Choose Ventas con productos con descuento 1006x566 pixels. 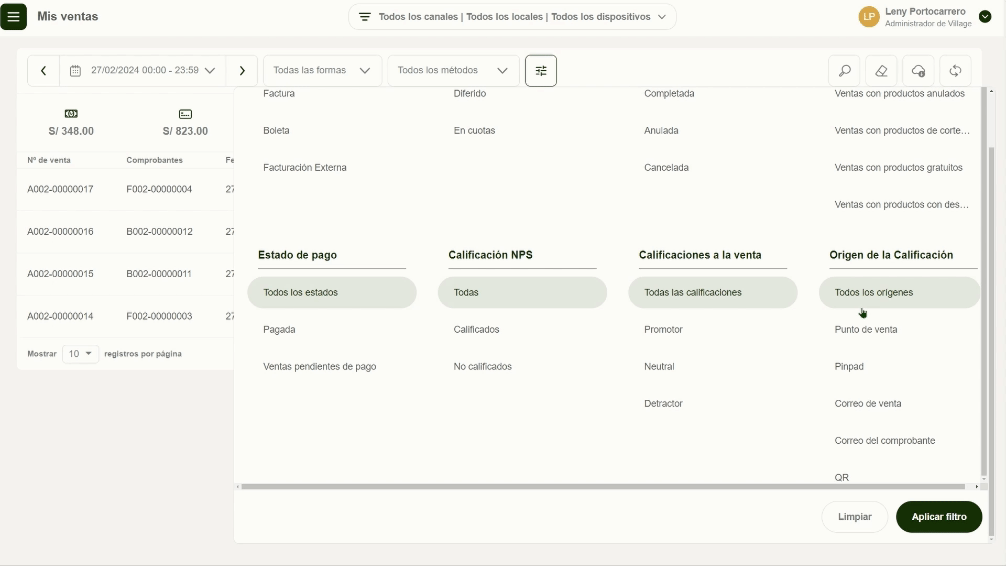point(901,205)
